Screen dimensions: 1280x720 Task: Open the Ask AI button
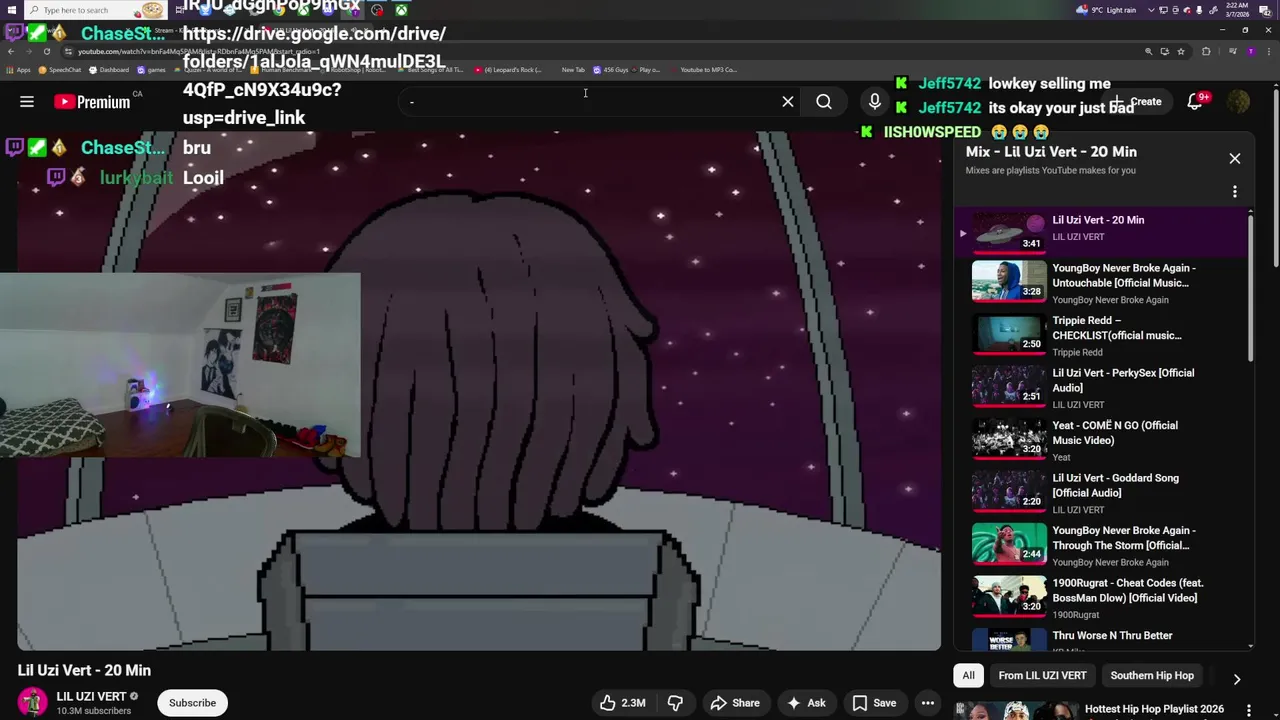(806, 703)
